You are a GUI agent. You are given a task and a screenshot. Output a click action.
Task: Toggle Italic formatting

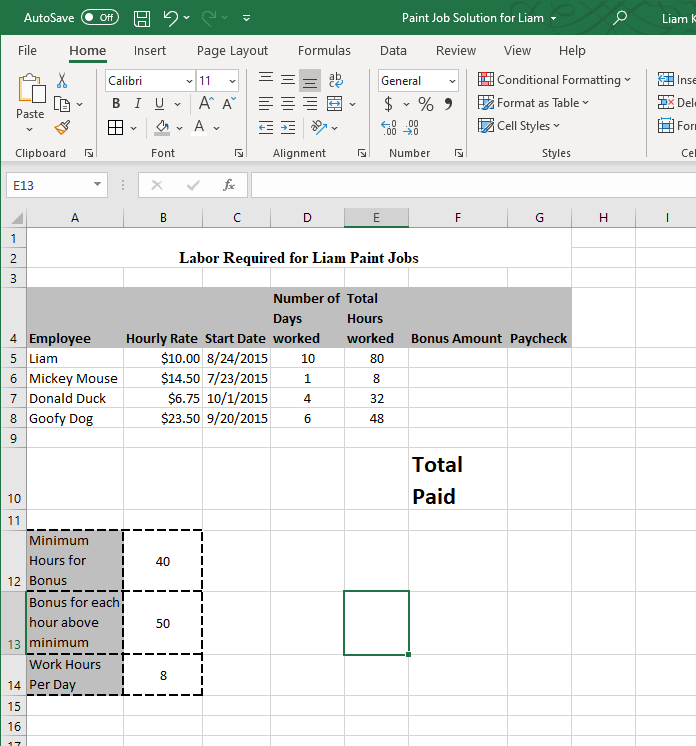click(x=137, y=103)
